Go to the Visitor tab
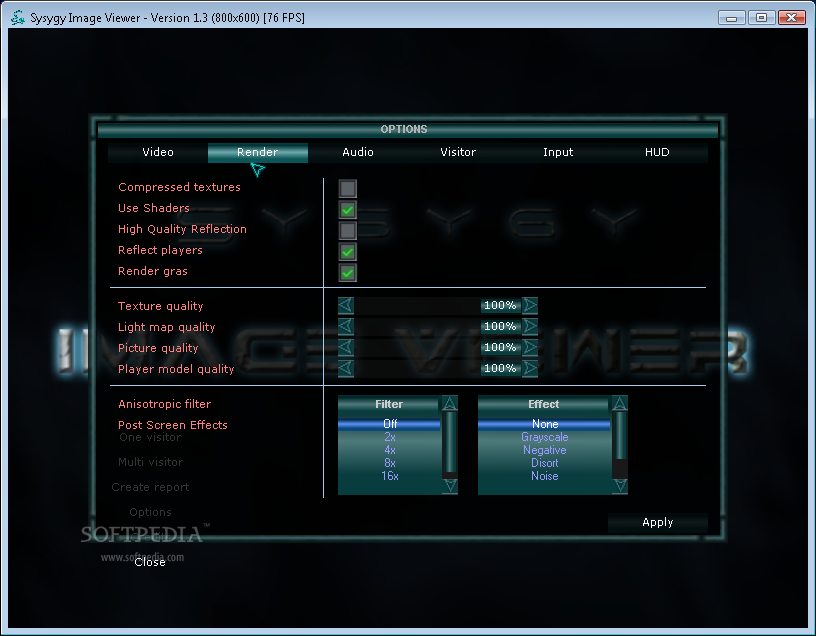The image size is (816, 636). pos(458,152)
